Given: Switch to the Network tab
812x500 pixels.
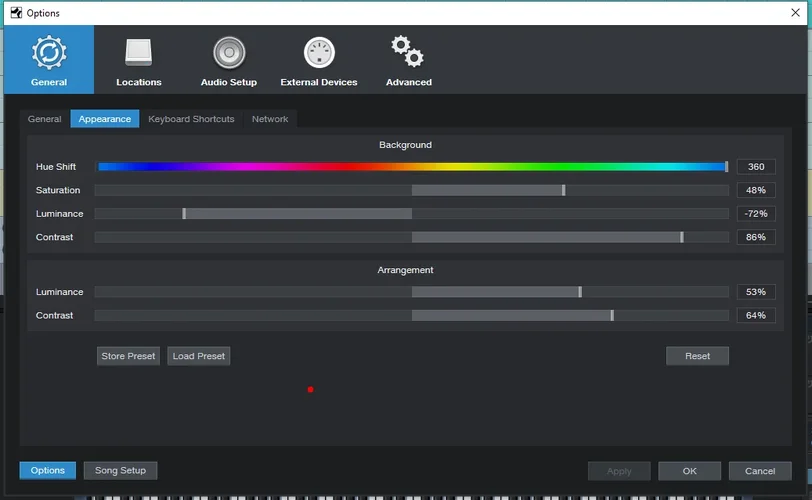Looking at the screenshot, I should pos(269,119).
